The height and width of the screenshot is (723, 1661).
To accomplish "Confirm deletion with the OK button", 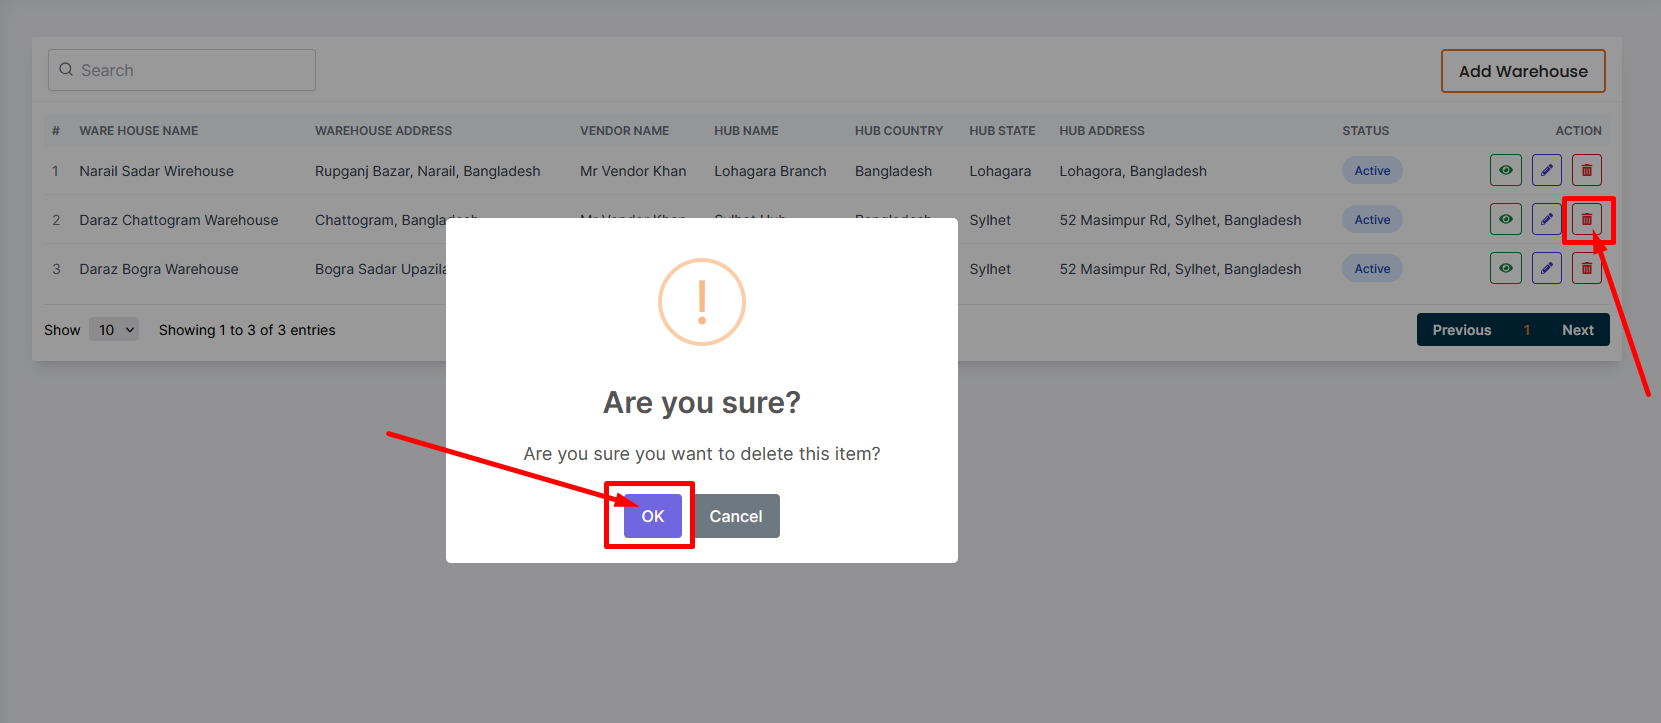I will tap(652, 516).
